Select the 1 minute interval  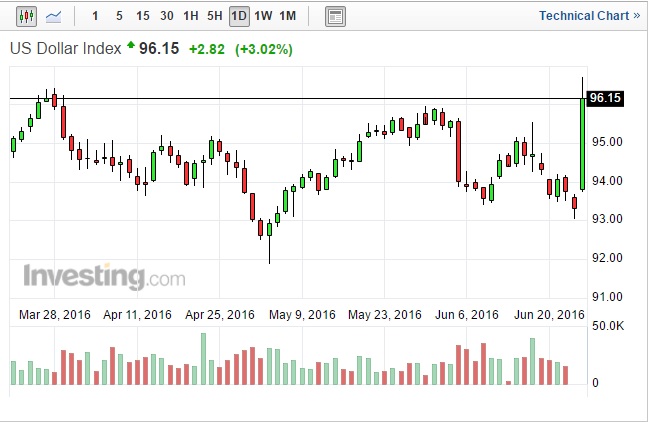(x=95, y=16)
